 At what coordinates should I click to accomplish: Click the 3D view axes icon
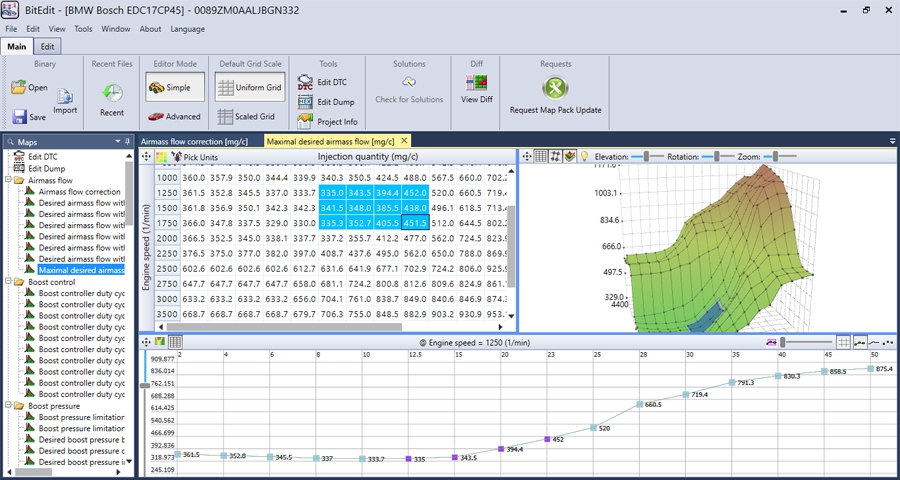pyautogui.click(x=555, y=156)
